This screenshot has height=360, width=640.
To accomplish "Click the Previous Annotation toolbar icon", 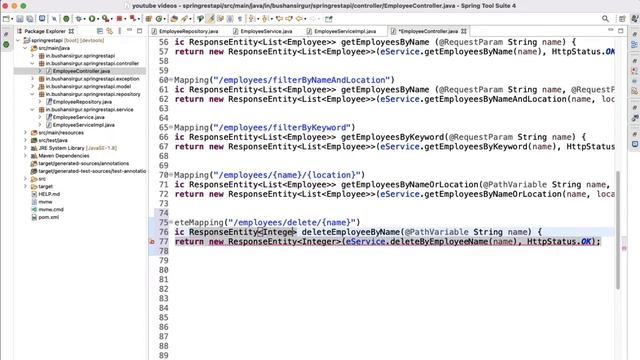I will click(x=265, y=19).
